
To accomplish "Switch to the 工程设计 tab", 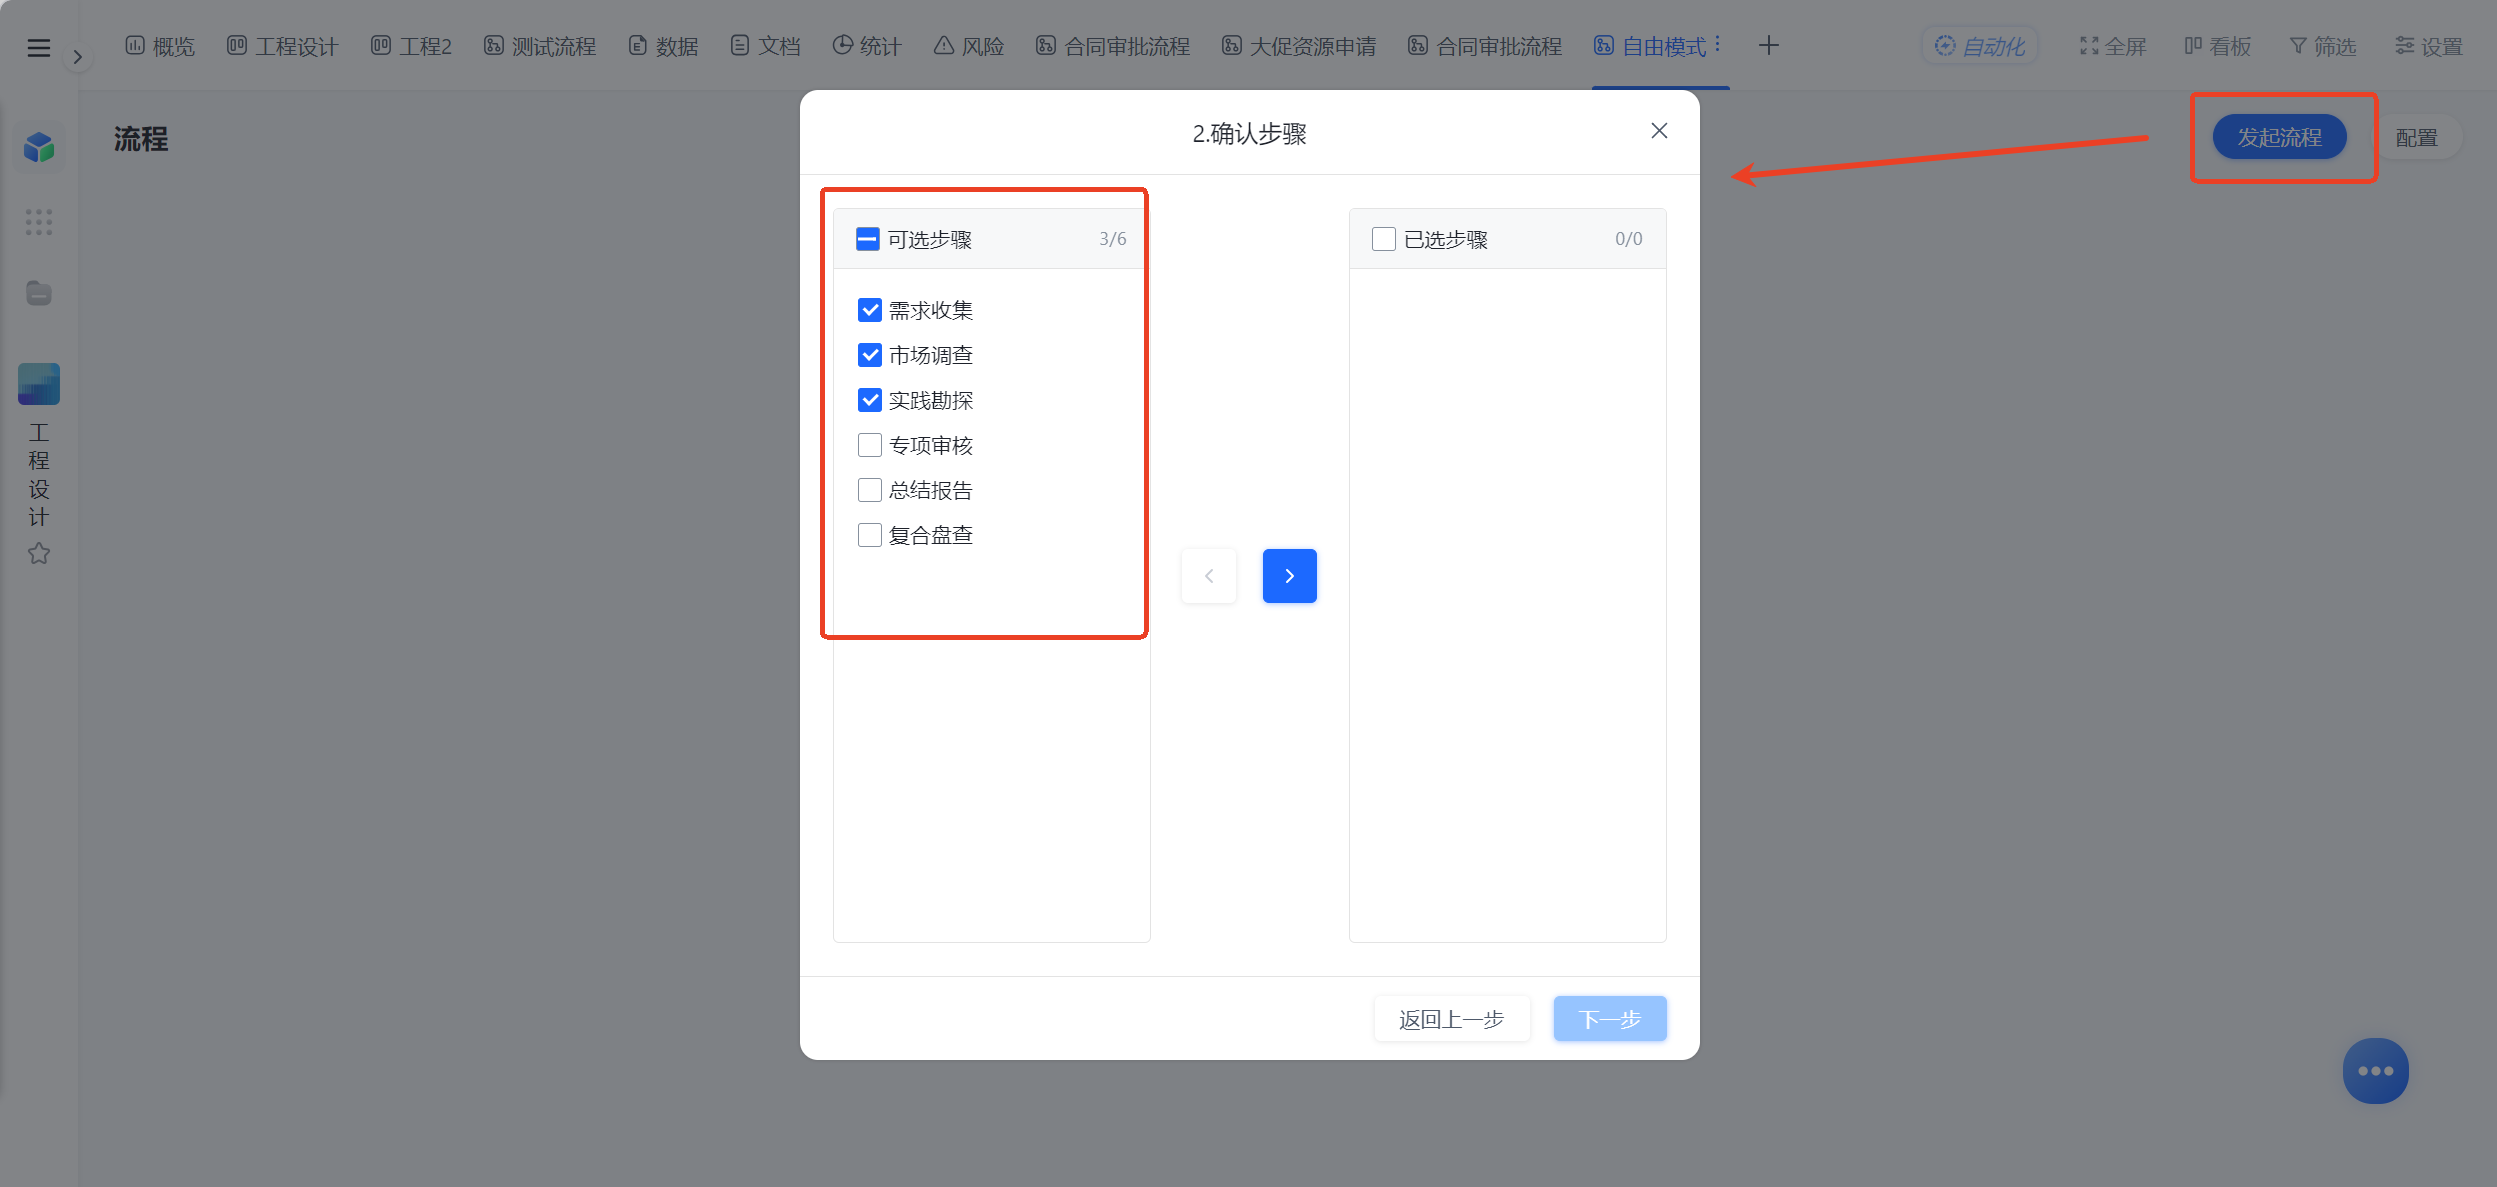I will point(283,46).
